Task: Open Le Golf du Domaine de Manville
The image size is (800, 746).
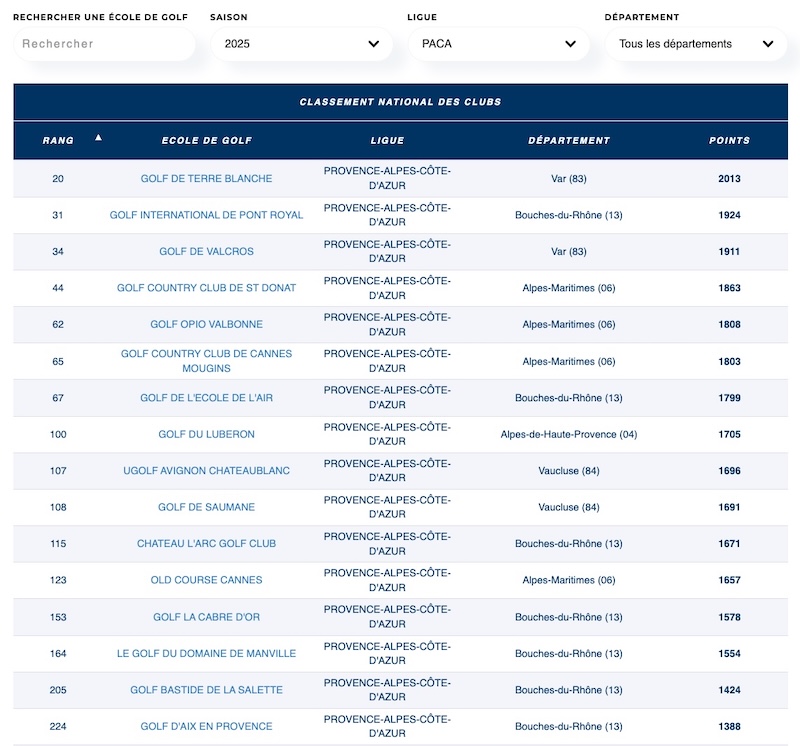Action: [x=207, y=653]
